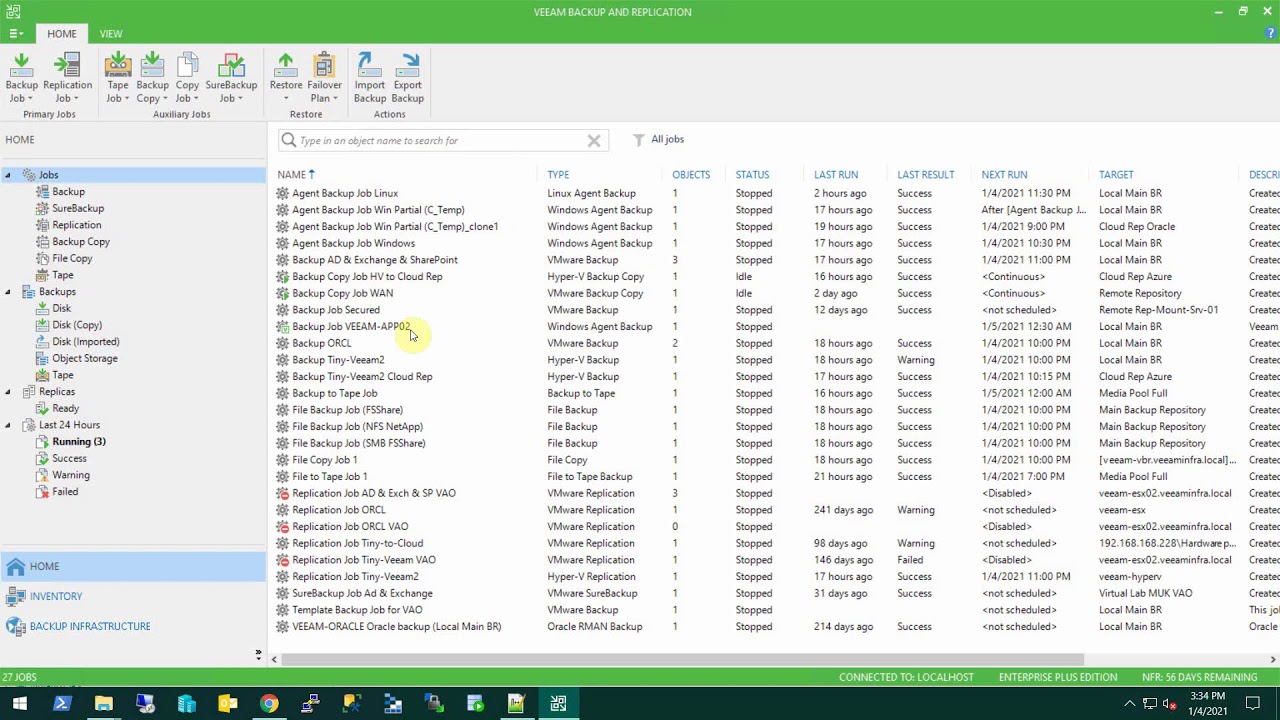Select the Ready node under Replicas
This screenshot has height=720, width=1280.
pos(65,409)
